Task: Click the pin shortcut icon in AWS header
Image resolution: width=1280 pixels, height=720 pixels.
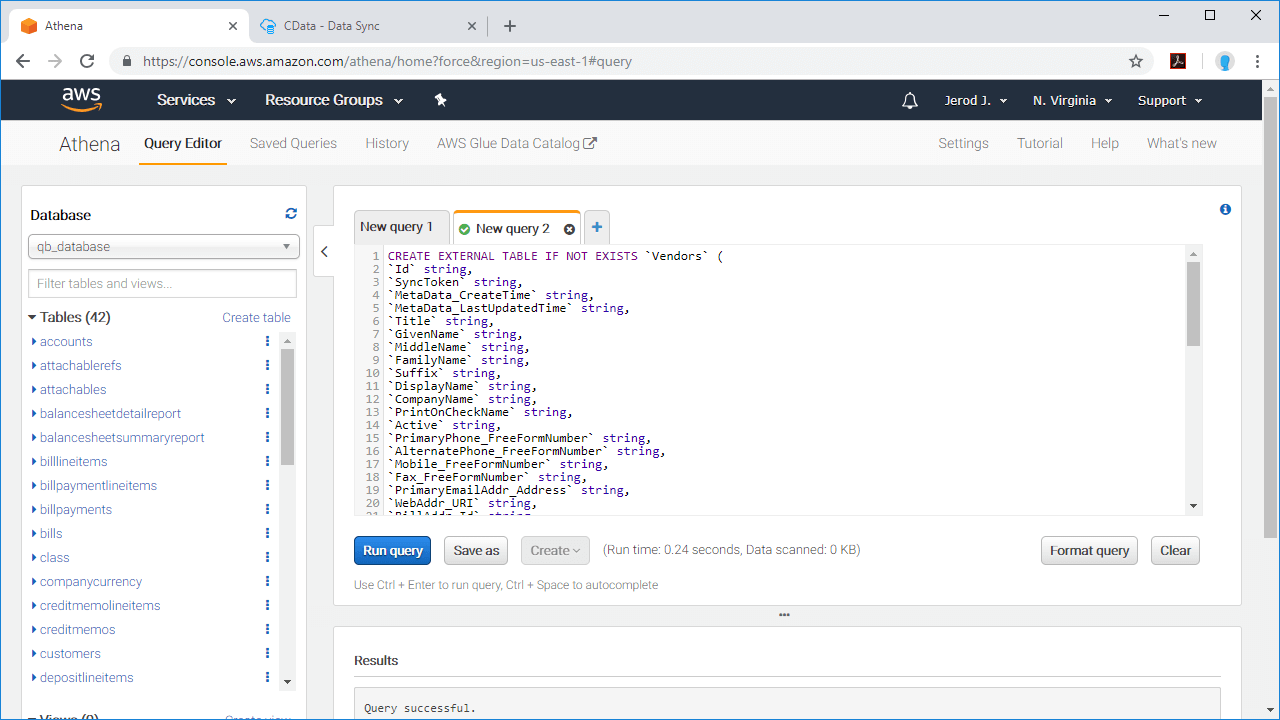Action: [x=440, y=100]
